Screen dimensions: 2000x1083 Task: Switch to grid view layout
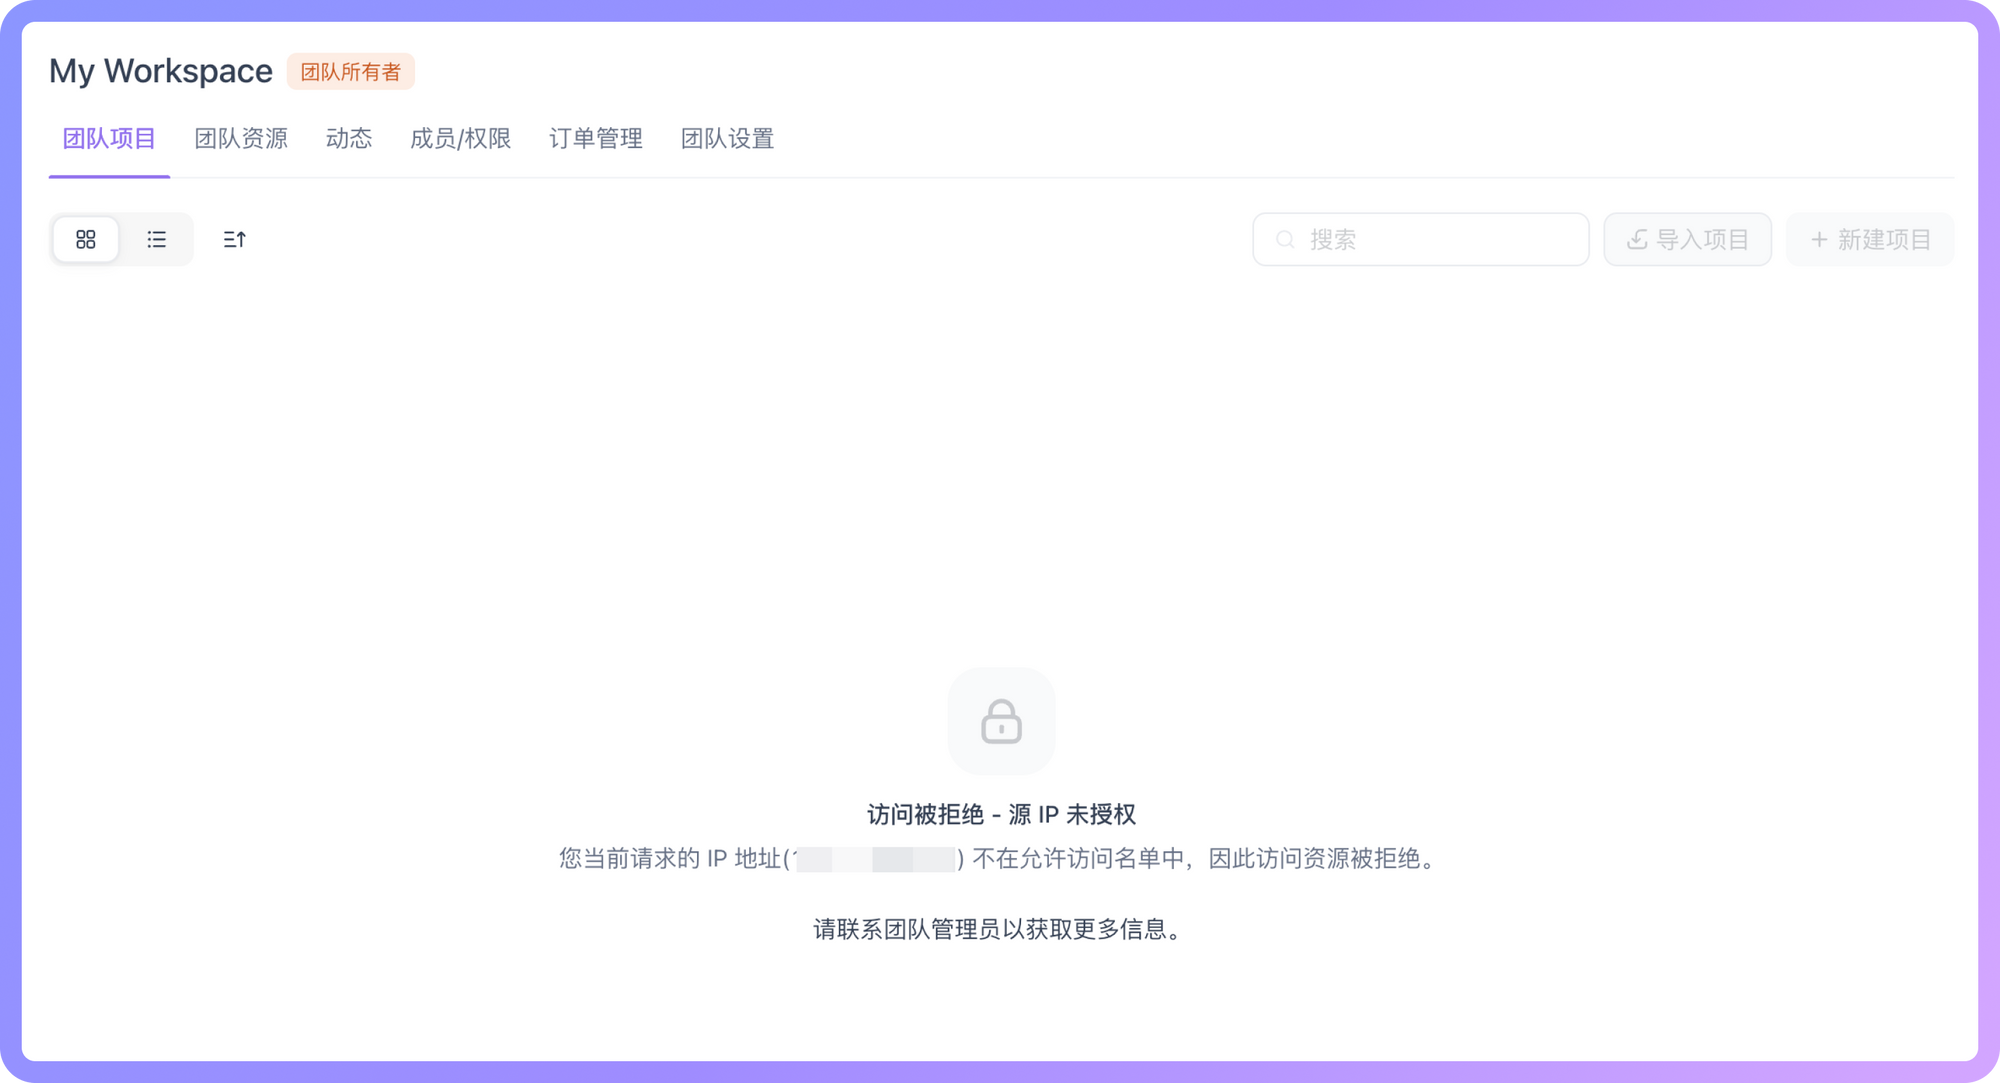point(86,239)
